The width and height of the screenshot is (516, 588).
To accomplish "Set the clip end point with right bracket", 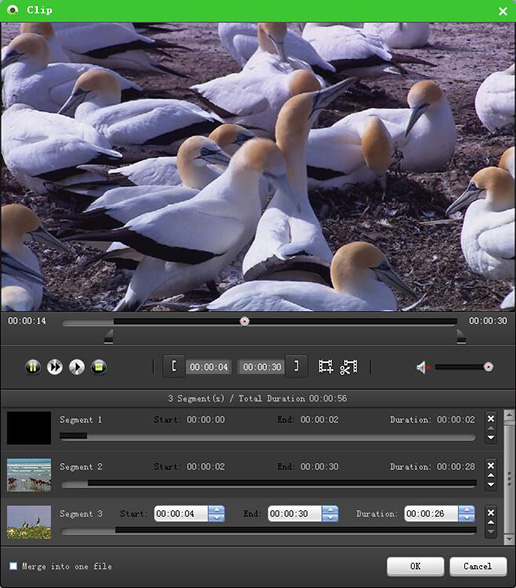I will point(296,366).
